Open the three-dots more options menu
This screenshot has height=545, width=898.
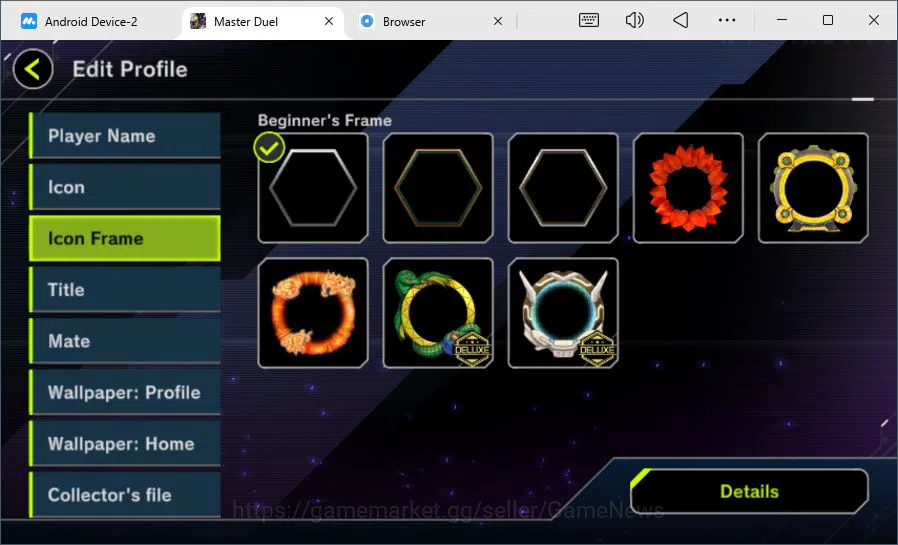click(727, 20)
